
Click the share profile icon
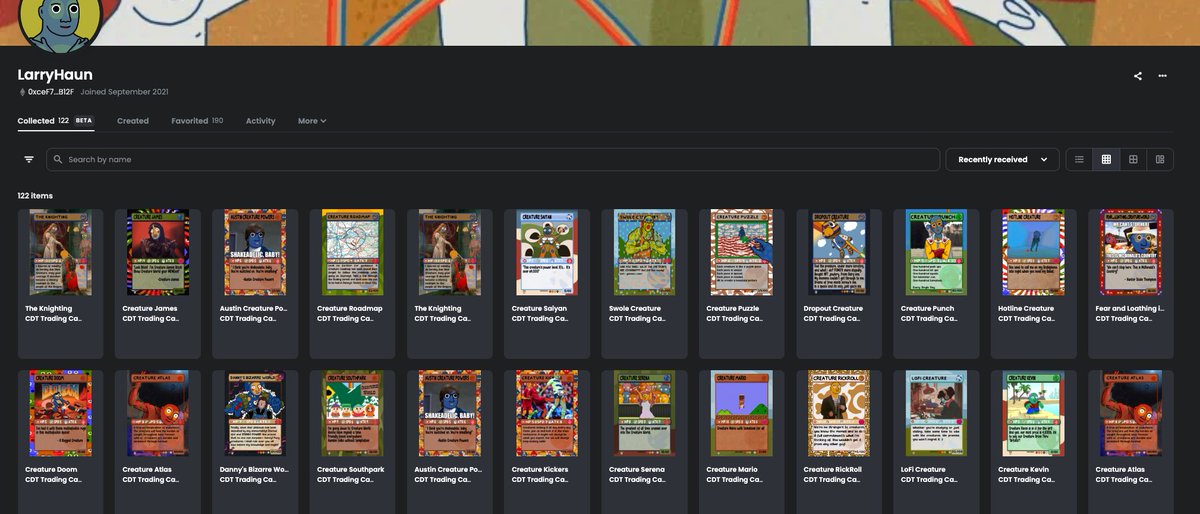(1138, 76)
